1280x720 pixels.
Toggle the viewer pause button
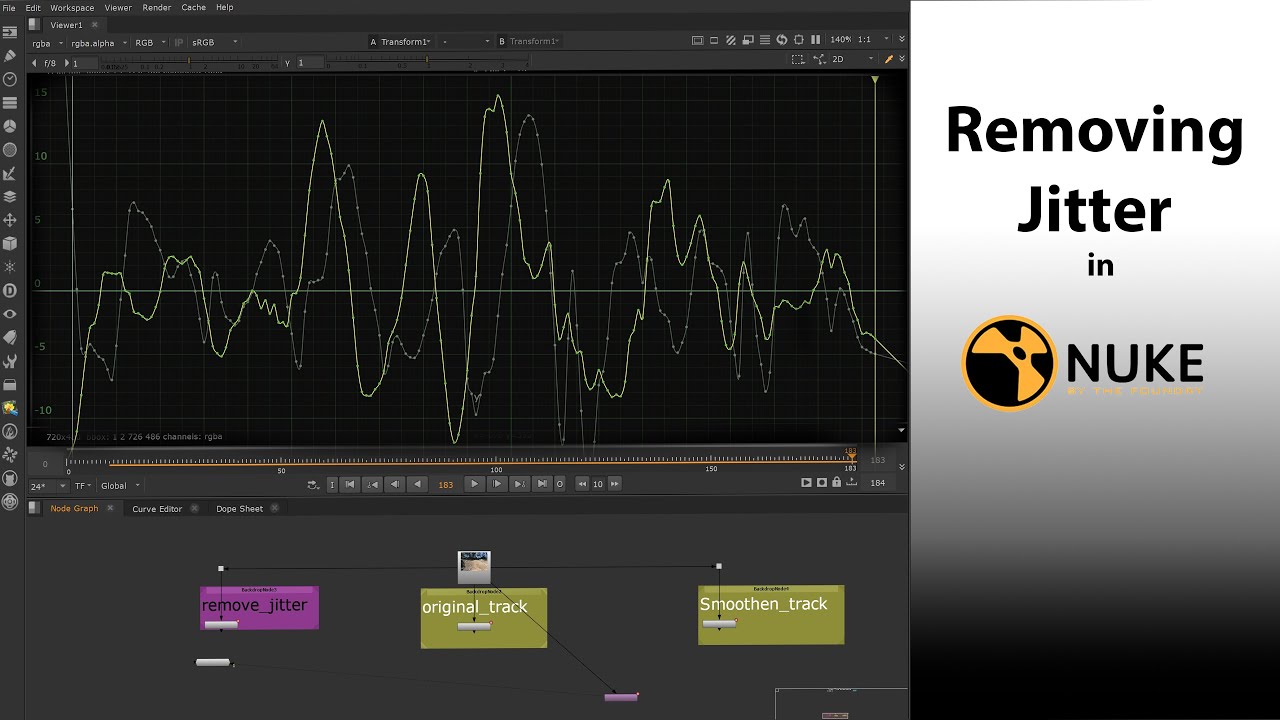815,40
